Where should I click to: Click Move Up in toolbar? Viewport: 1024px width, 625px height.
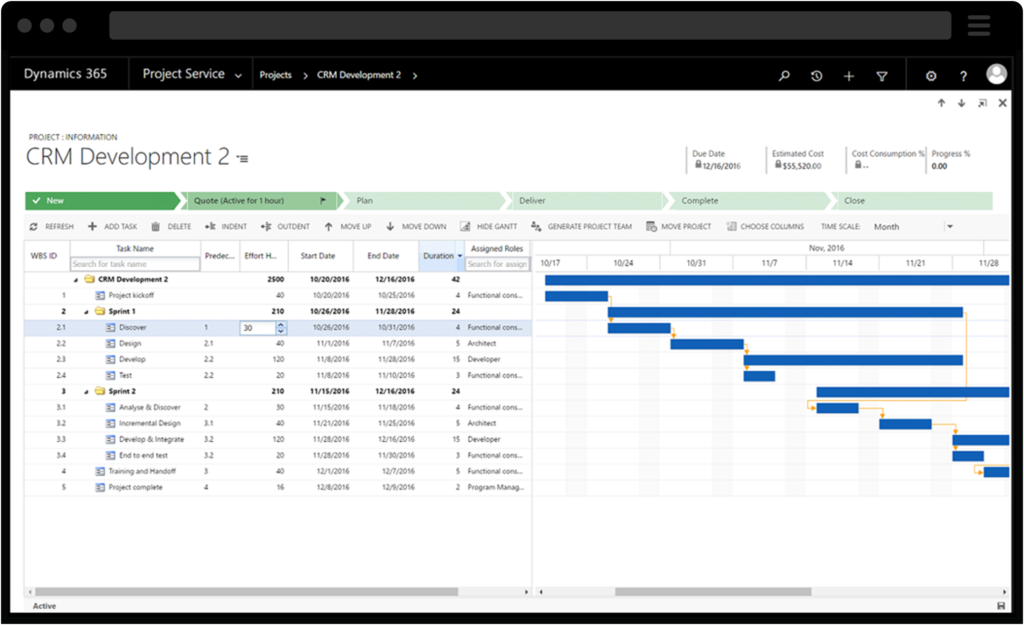(347, 227)
